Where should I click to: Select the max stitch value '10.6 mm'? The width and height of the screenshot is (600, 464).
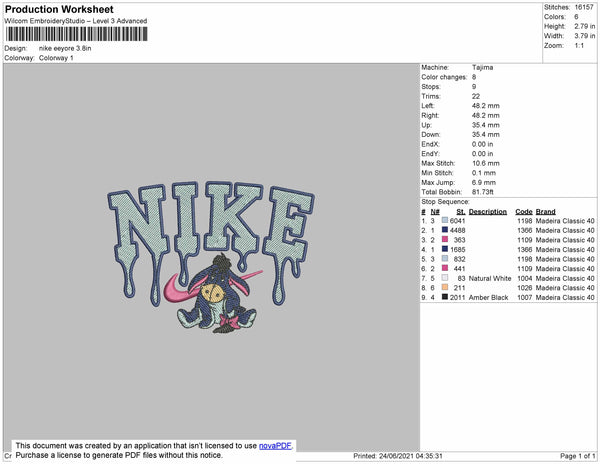click(x=486, y=163)
